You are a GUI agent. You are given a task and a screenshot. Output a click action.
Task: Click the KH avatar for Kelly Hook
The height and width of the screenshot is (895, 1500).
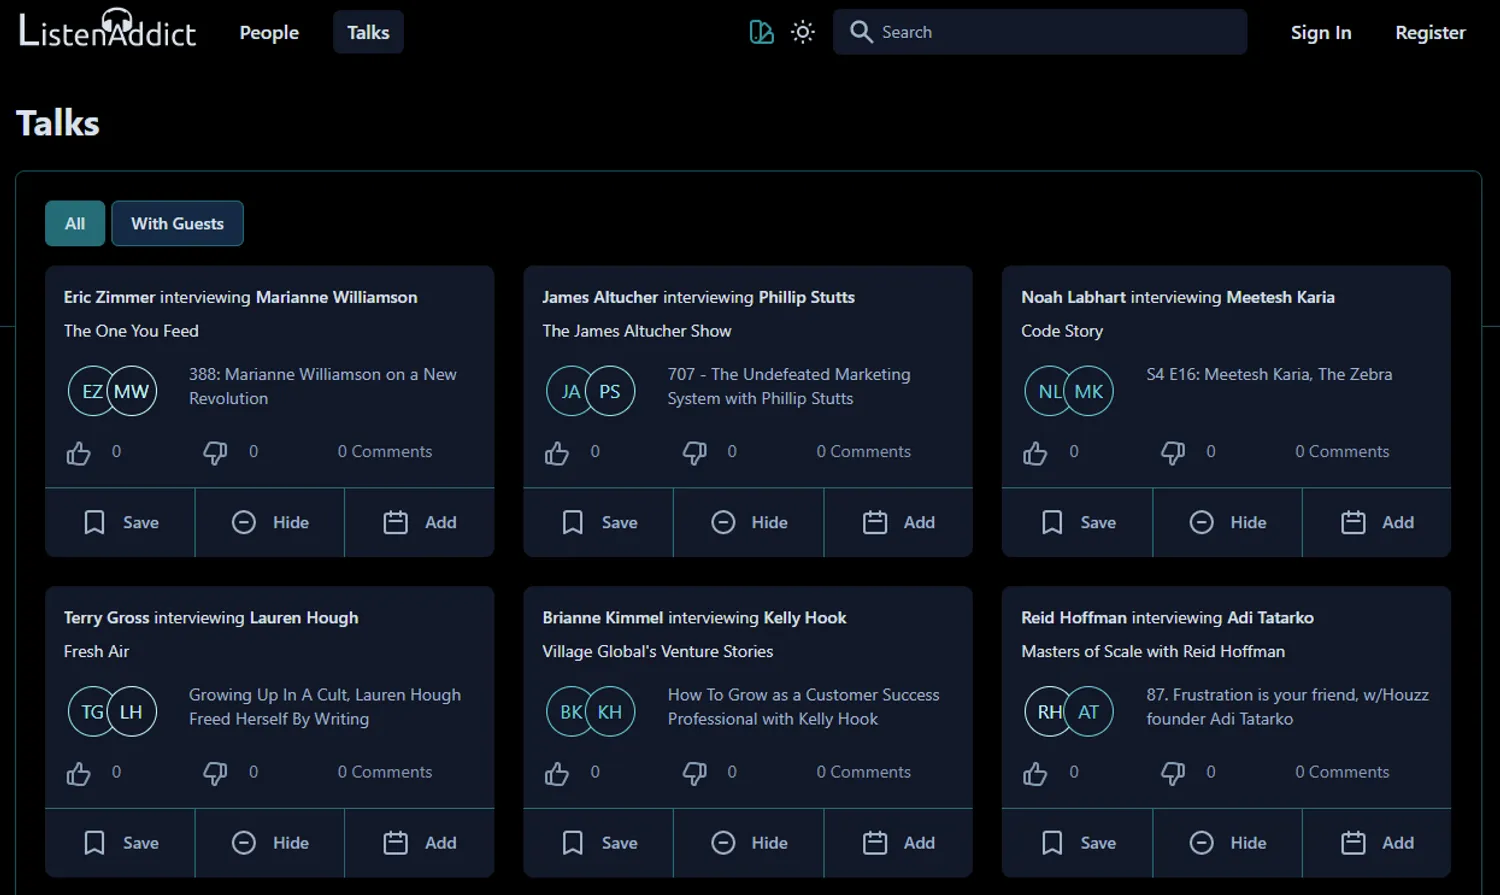coord(610,712)
